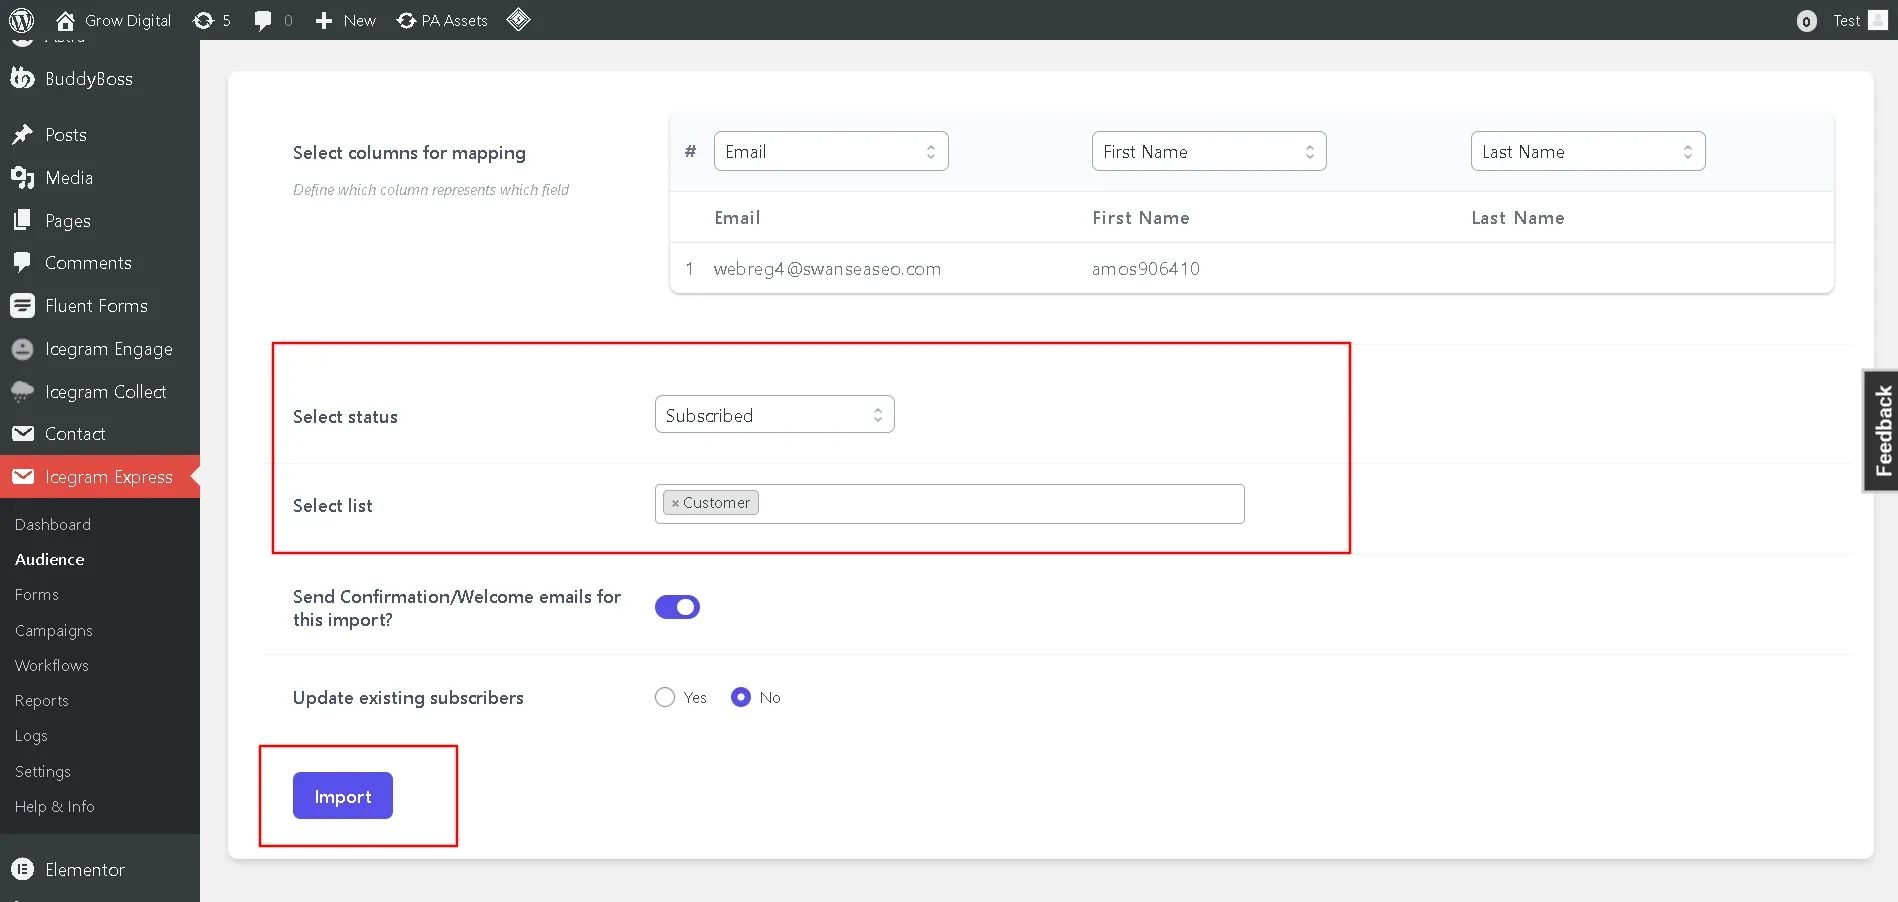1898x902 pixels.
Task: Open the Icegram Express menu label
Action: 109,477
